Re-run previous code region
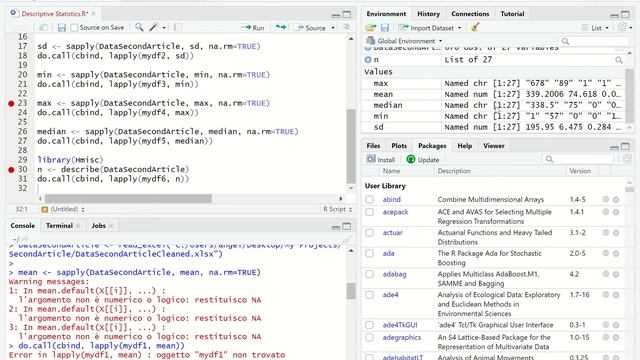Screen dimensions: 640x360 pos(281,27)
